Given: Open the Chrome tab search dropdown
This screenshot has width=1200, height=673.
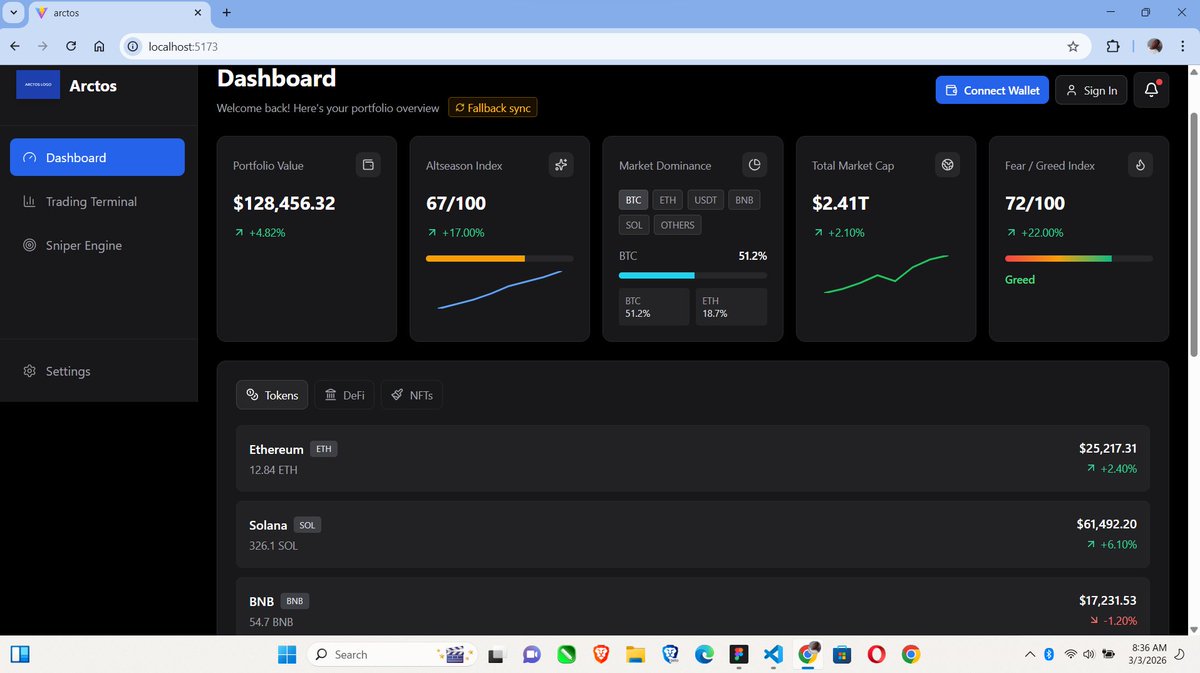Looking at the screenshot, I should [x=14, y=13].
